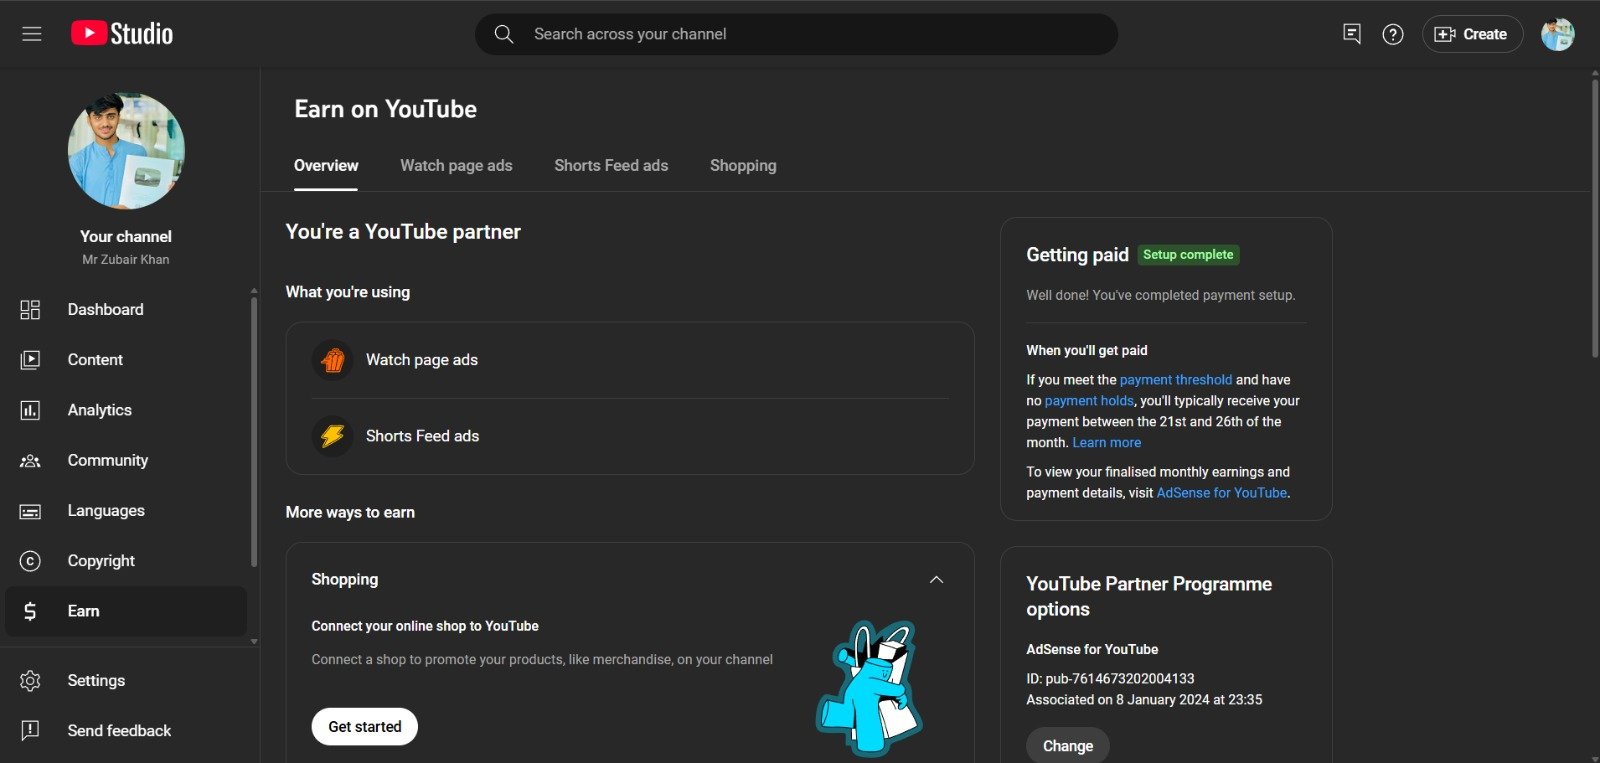Click the Languages subtitles icon
Viewport: 1600px width, 763px height.
tap(30, 511)
